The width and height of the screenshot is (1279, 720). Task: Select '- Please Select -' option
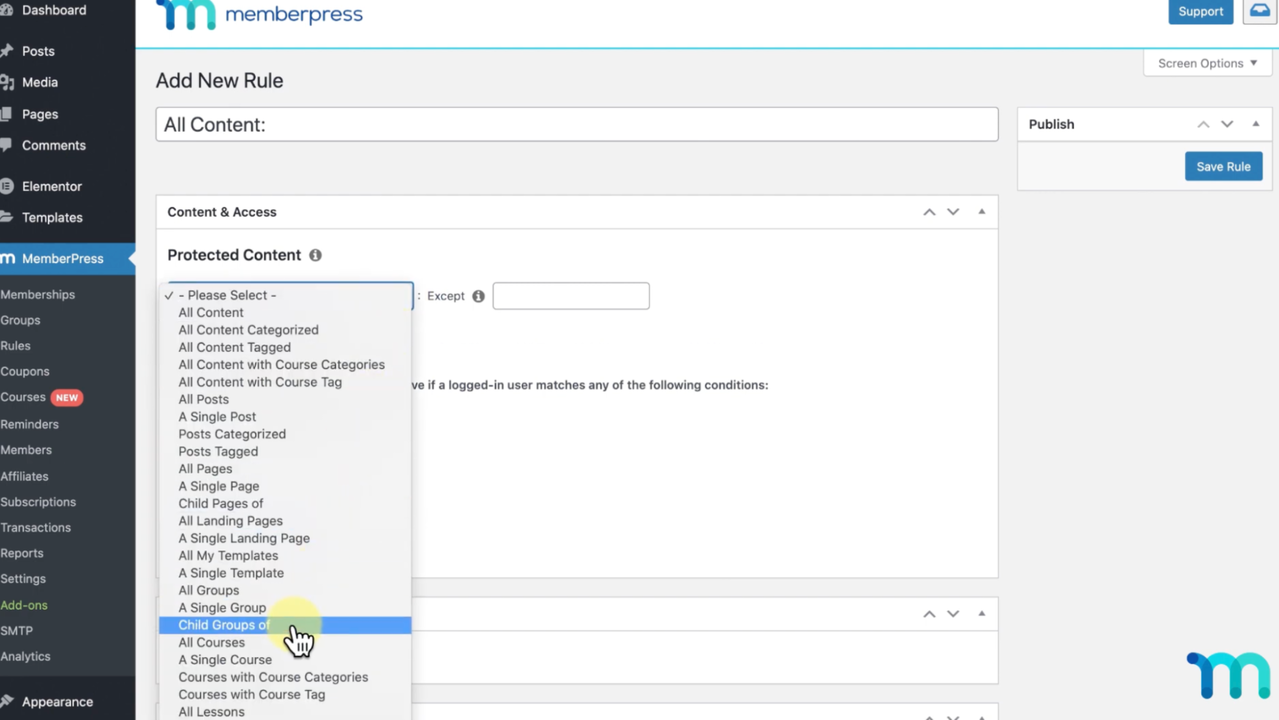click(x=285, y=295)
